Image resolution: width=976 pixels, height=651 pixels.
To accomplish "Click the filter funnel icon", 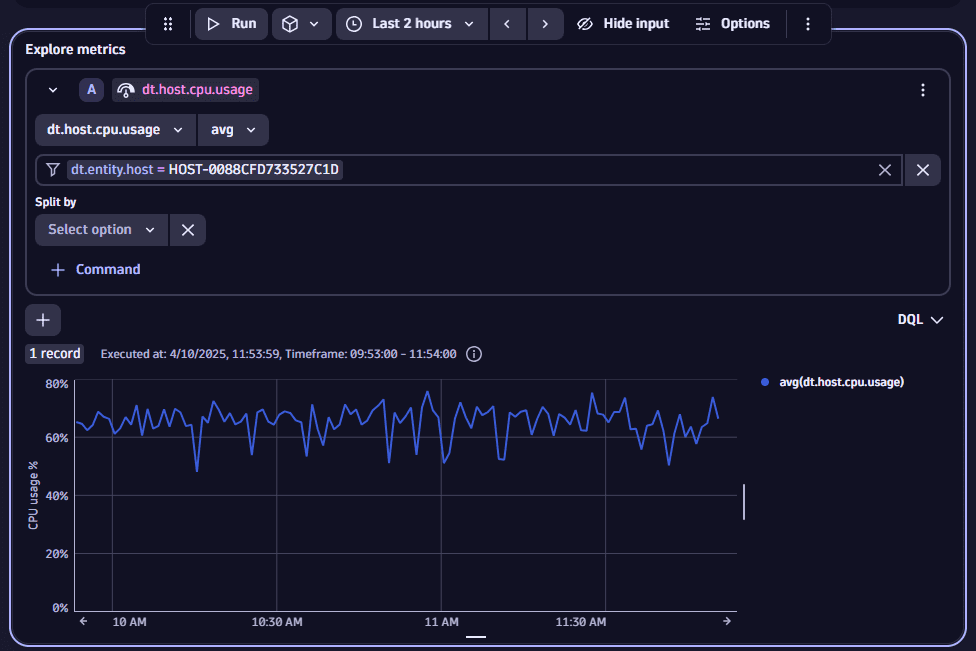I will 53,170.
